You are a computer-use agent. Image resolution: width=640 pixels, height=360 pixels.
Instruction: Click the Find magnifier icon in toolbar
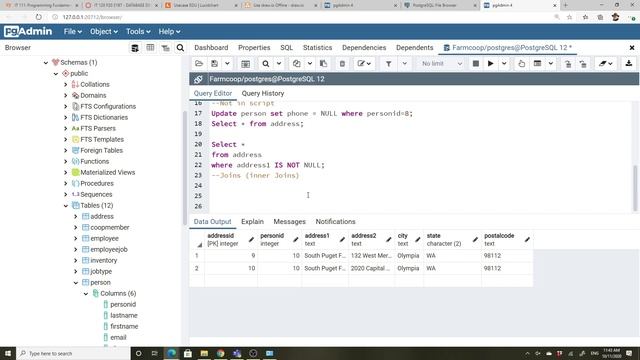point(266,64)
